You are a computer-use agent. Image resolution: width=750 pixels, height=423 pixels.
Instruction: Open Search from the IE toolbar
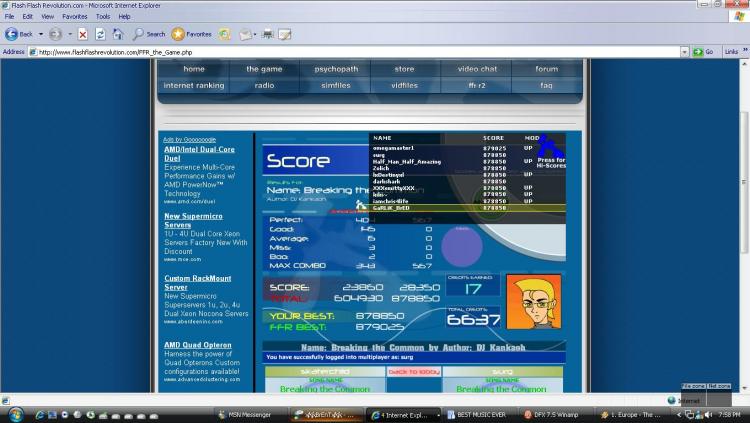[149, 34]
